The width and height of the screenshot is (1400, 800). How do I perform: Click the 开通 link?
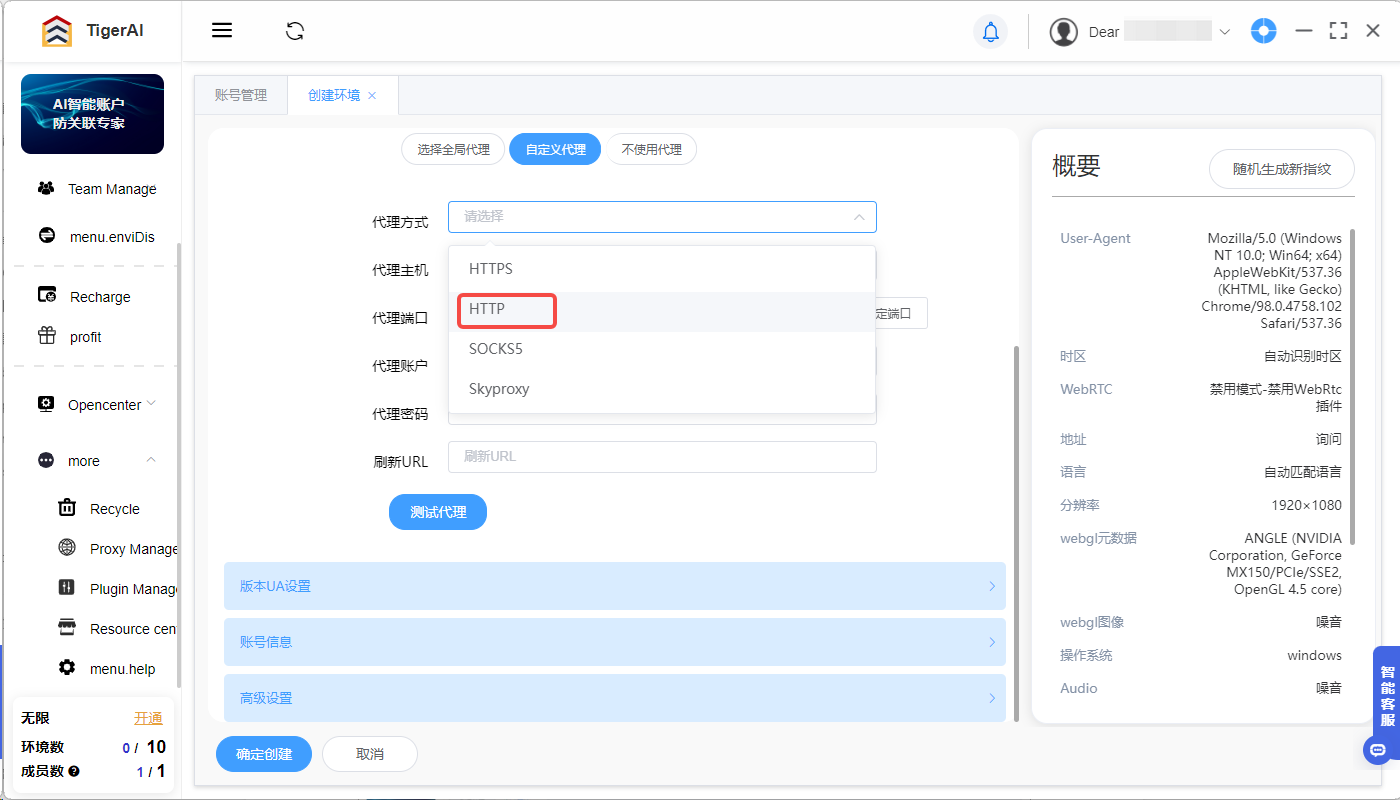click(148, 718)
